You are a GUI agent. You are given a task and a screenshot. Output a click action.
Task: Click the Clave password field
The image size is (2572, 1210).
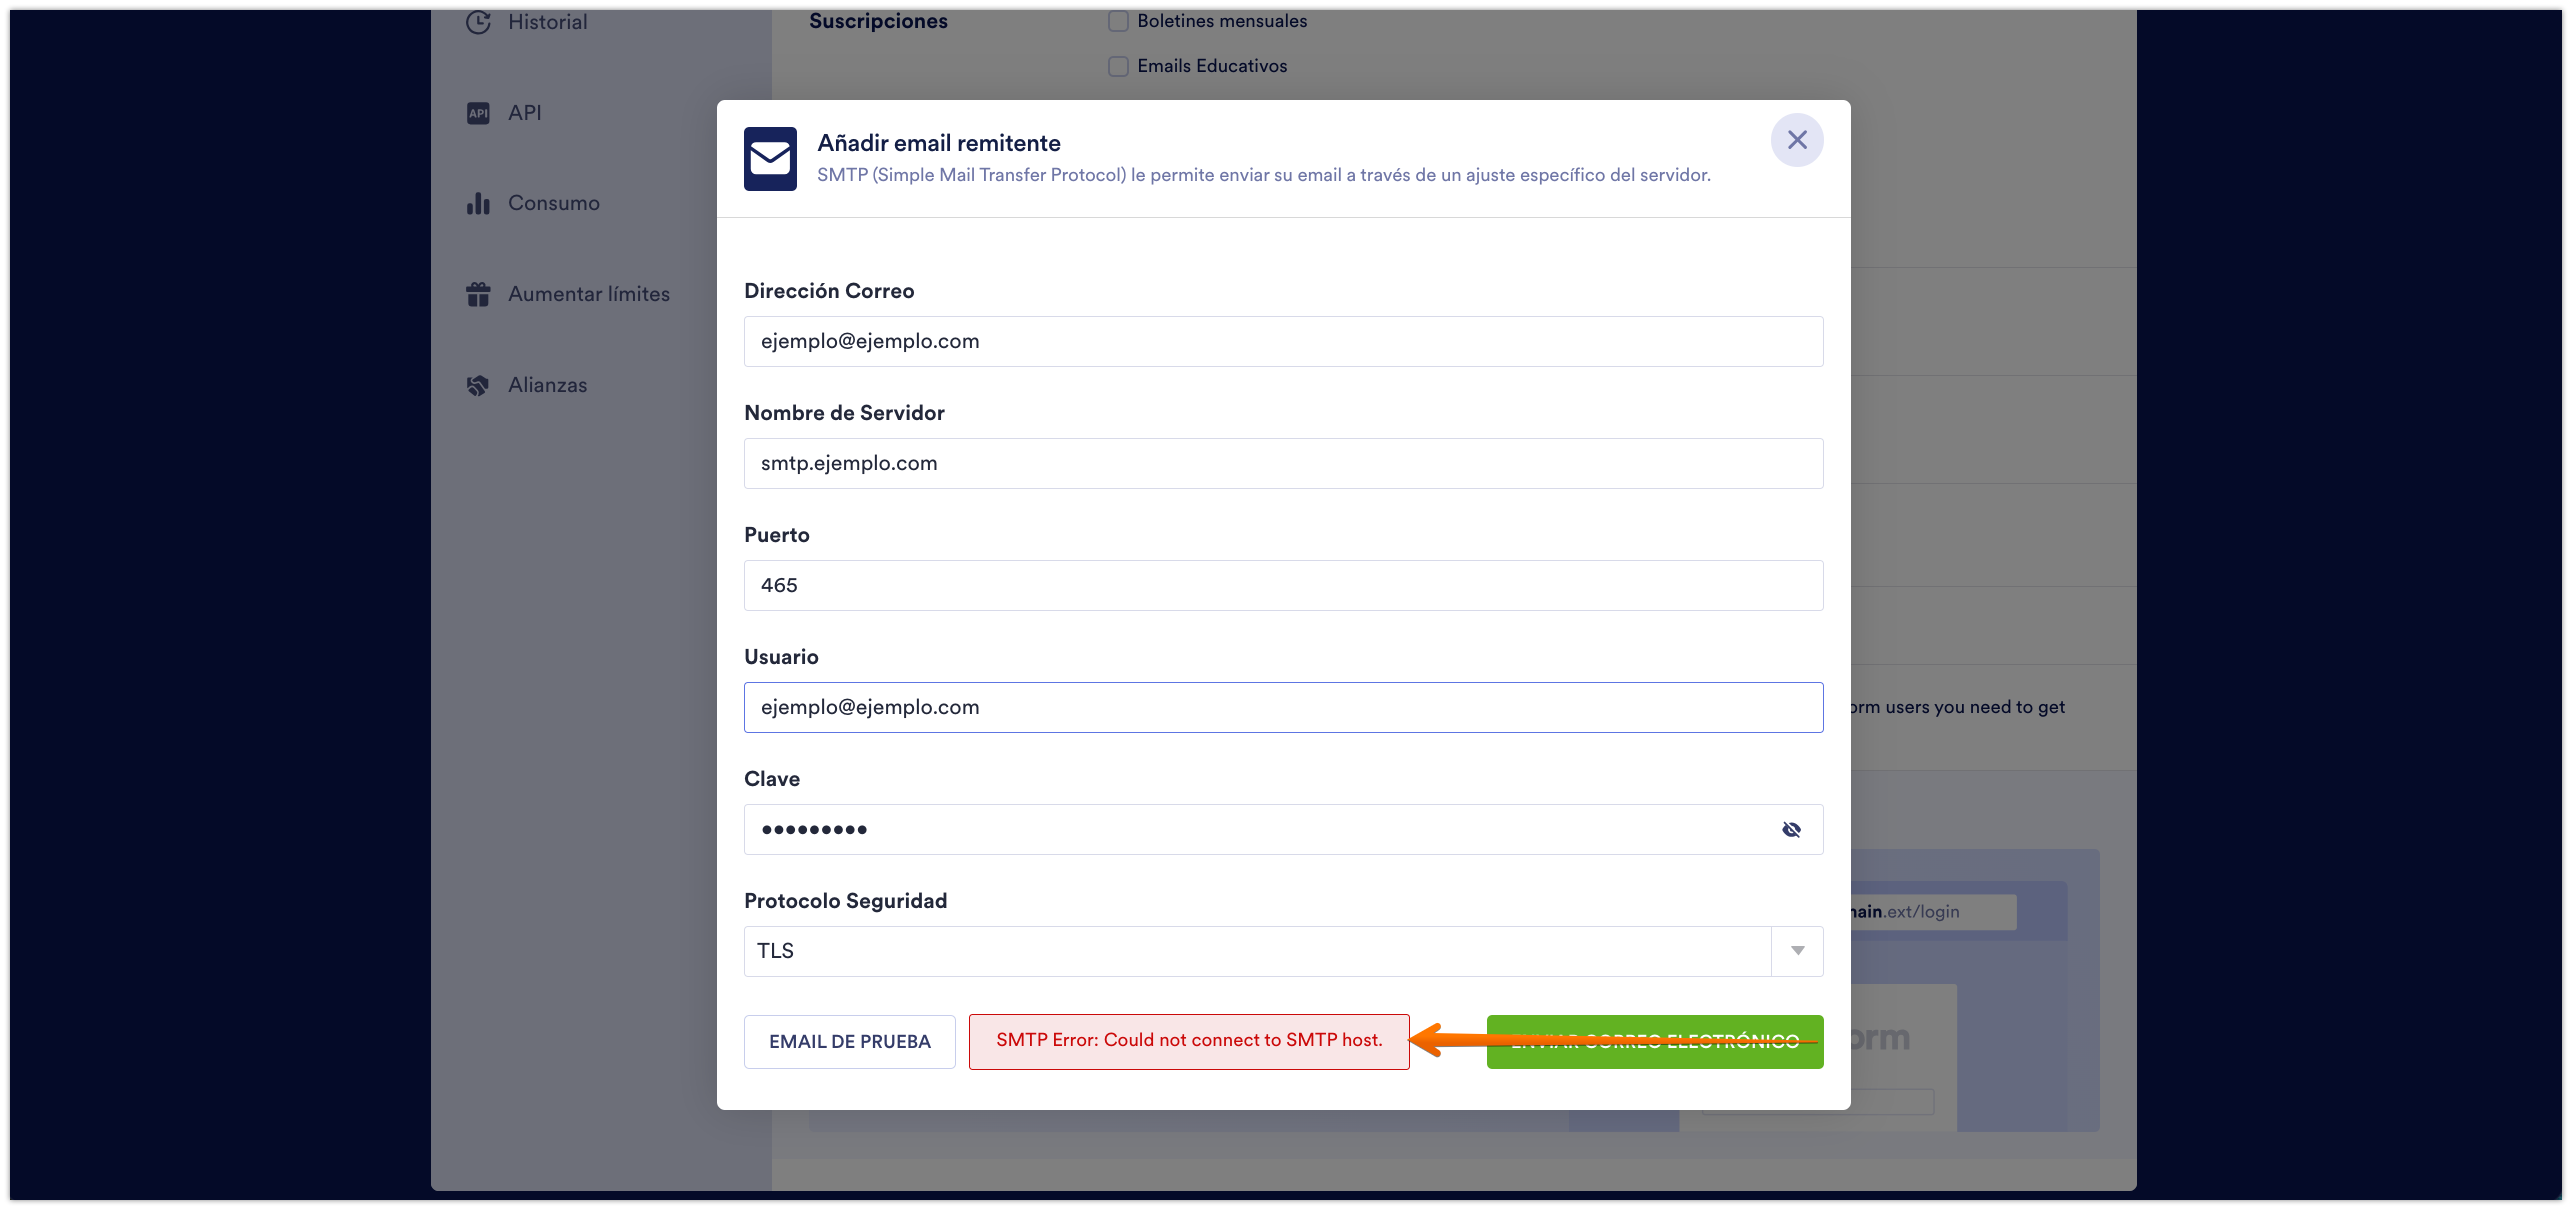pos(1260,830)
